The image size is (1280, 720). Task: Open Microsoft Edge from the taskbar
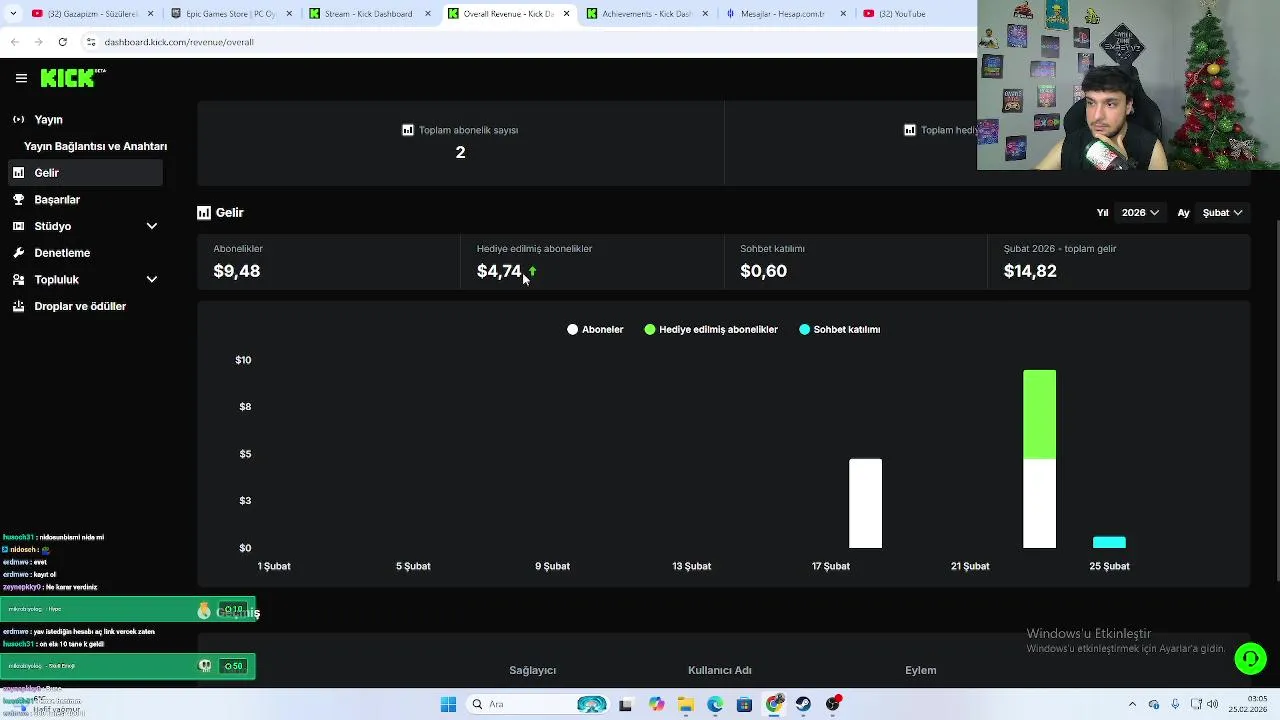[715, 704]
